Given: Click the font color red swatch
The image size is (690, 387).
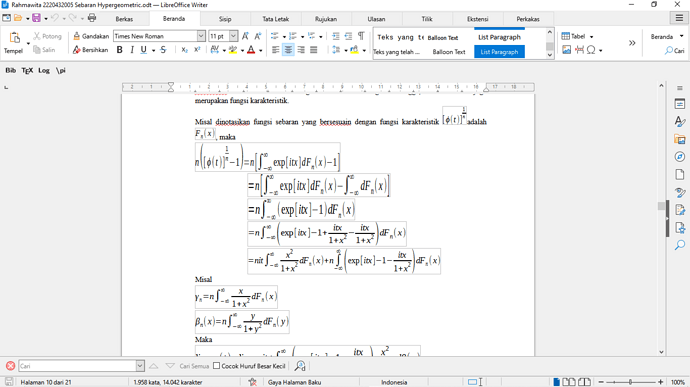Looking at the screenshot, I should coord(251,50).
